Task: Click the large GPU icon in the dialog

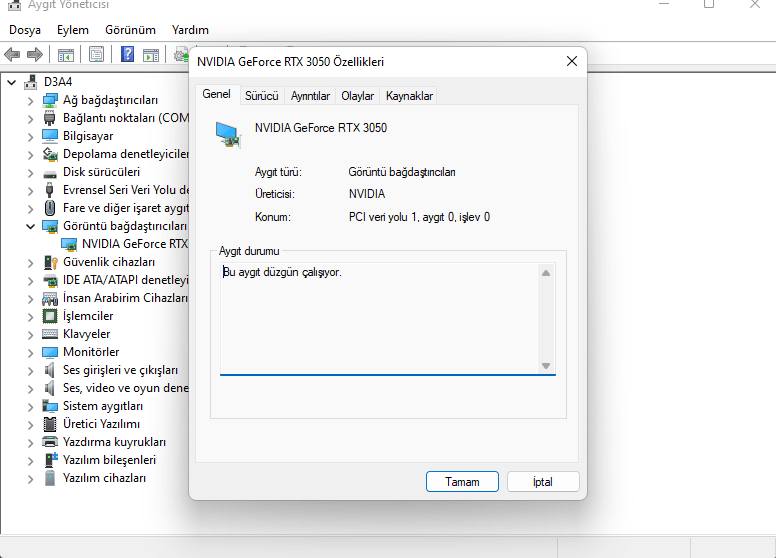Action: 228,135
